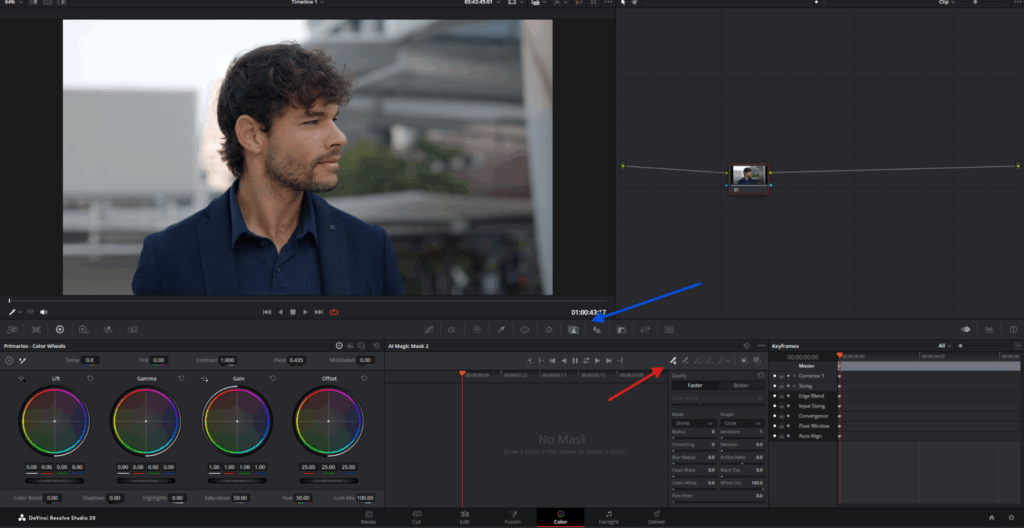This screenshot has width=1024, height=528.
Task: Reset the Gamma color wheel
Action: (x=181, y=378)
